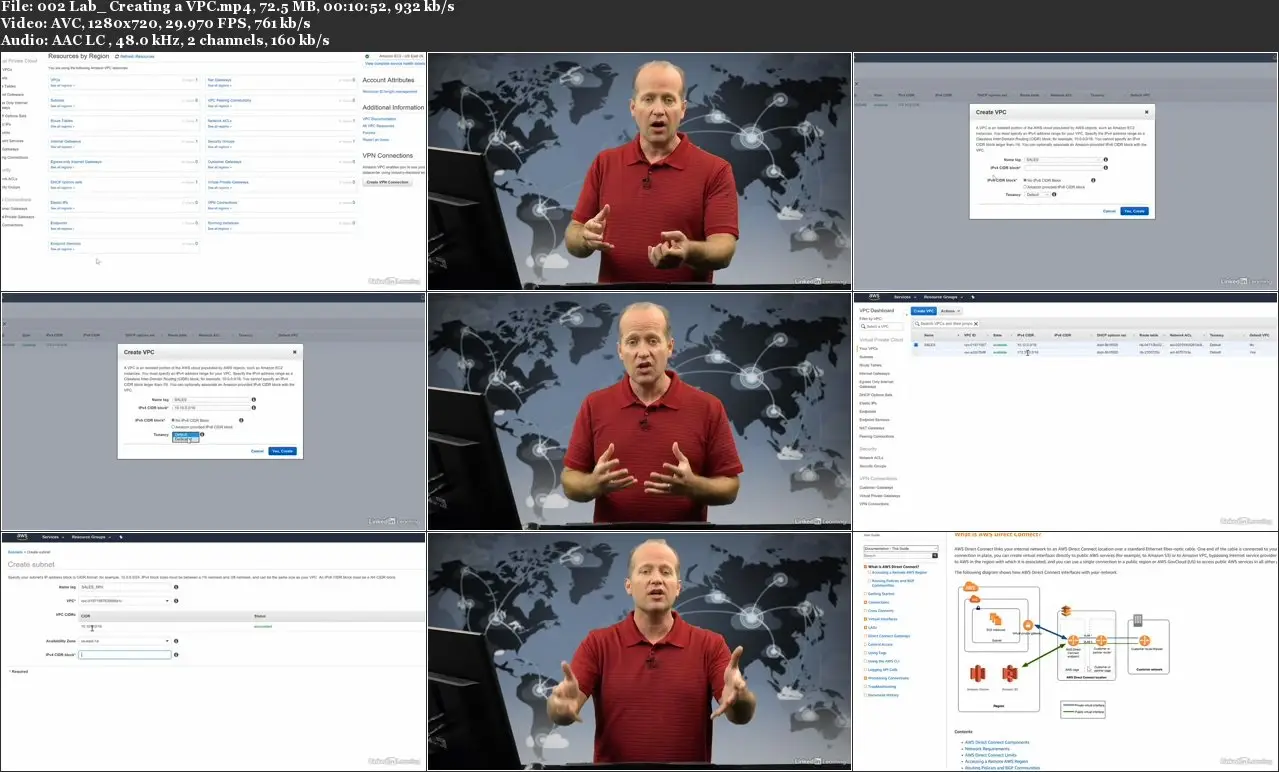The height and width of the screenshot is (772, 1279).
Task: Click the AWS logo on the Create subnet page
Action: point(21,537)
